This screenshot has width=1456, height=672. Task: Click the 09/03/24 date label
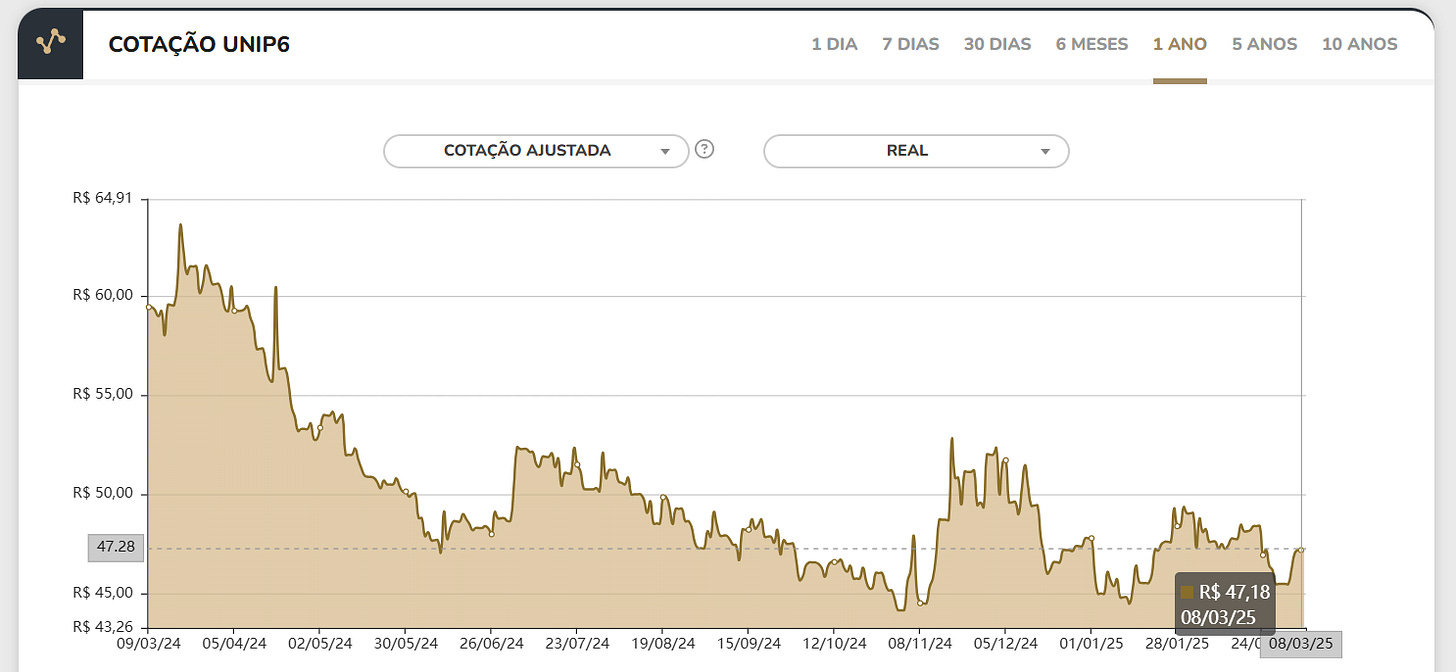(x=147, y=644)
